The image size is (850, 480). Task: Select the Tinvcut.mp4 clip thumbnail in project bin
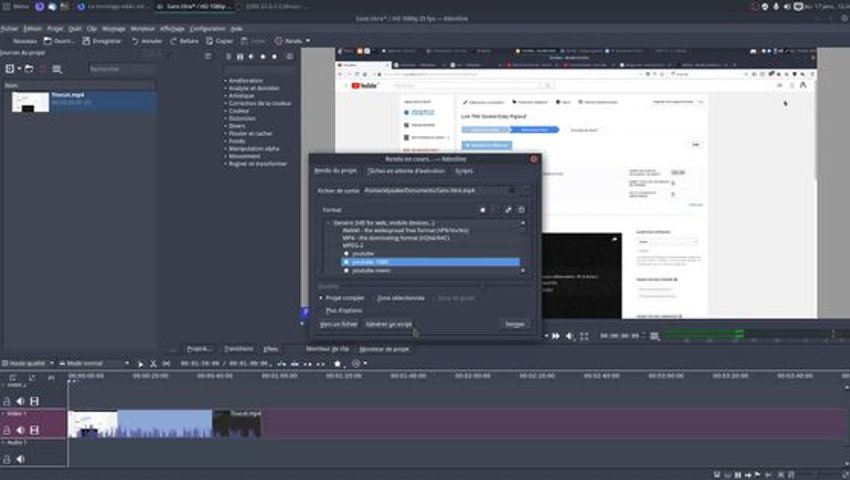30,102
